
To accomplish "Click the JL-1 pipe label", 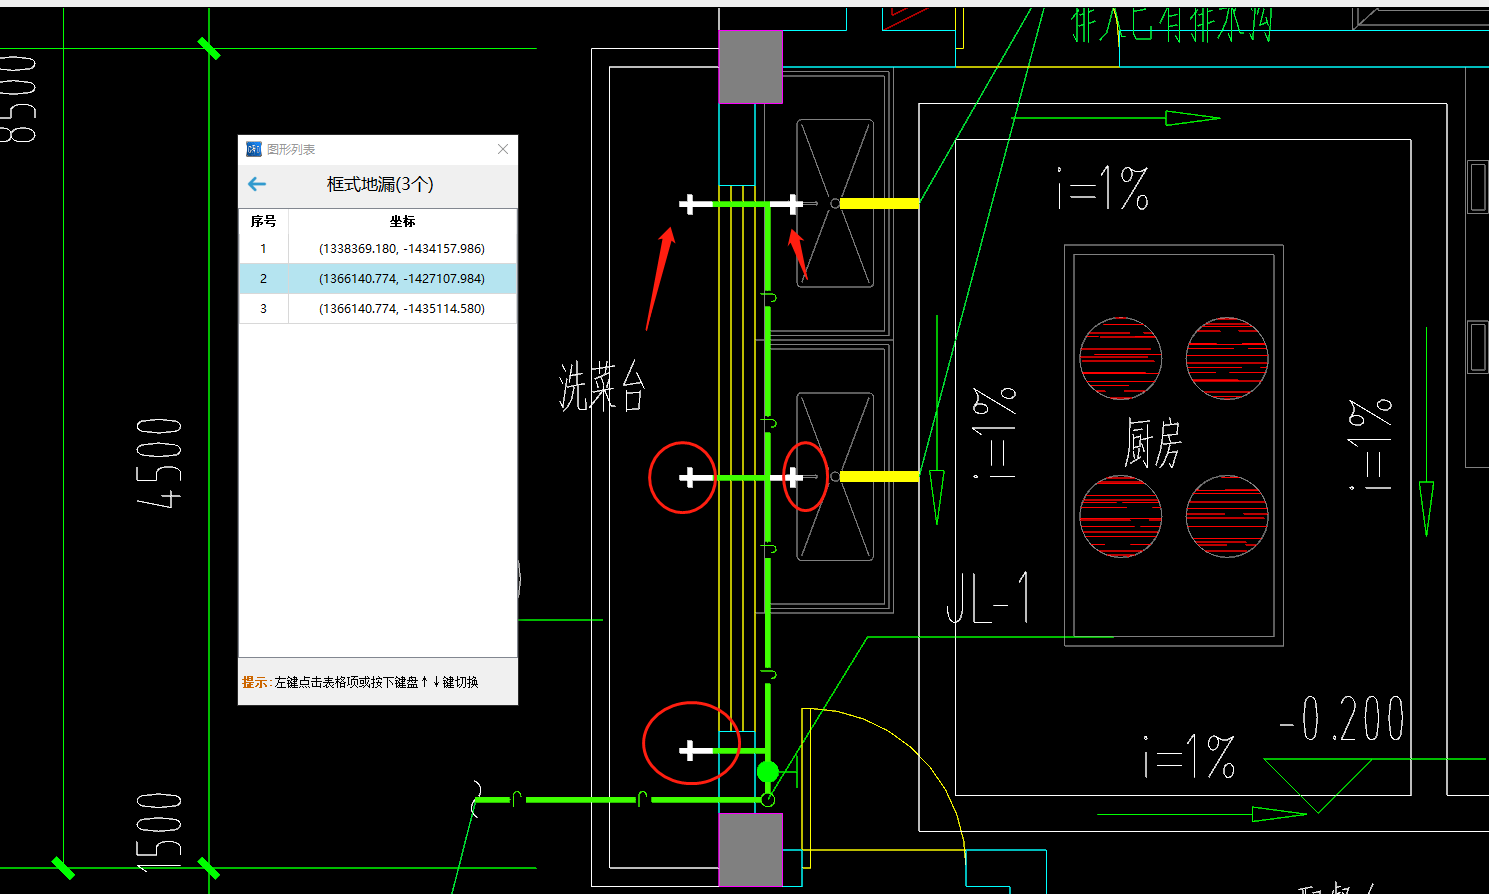I will [988, 598].
